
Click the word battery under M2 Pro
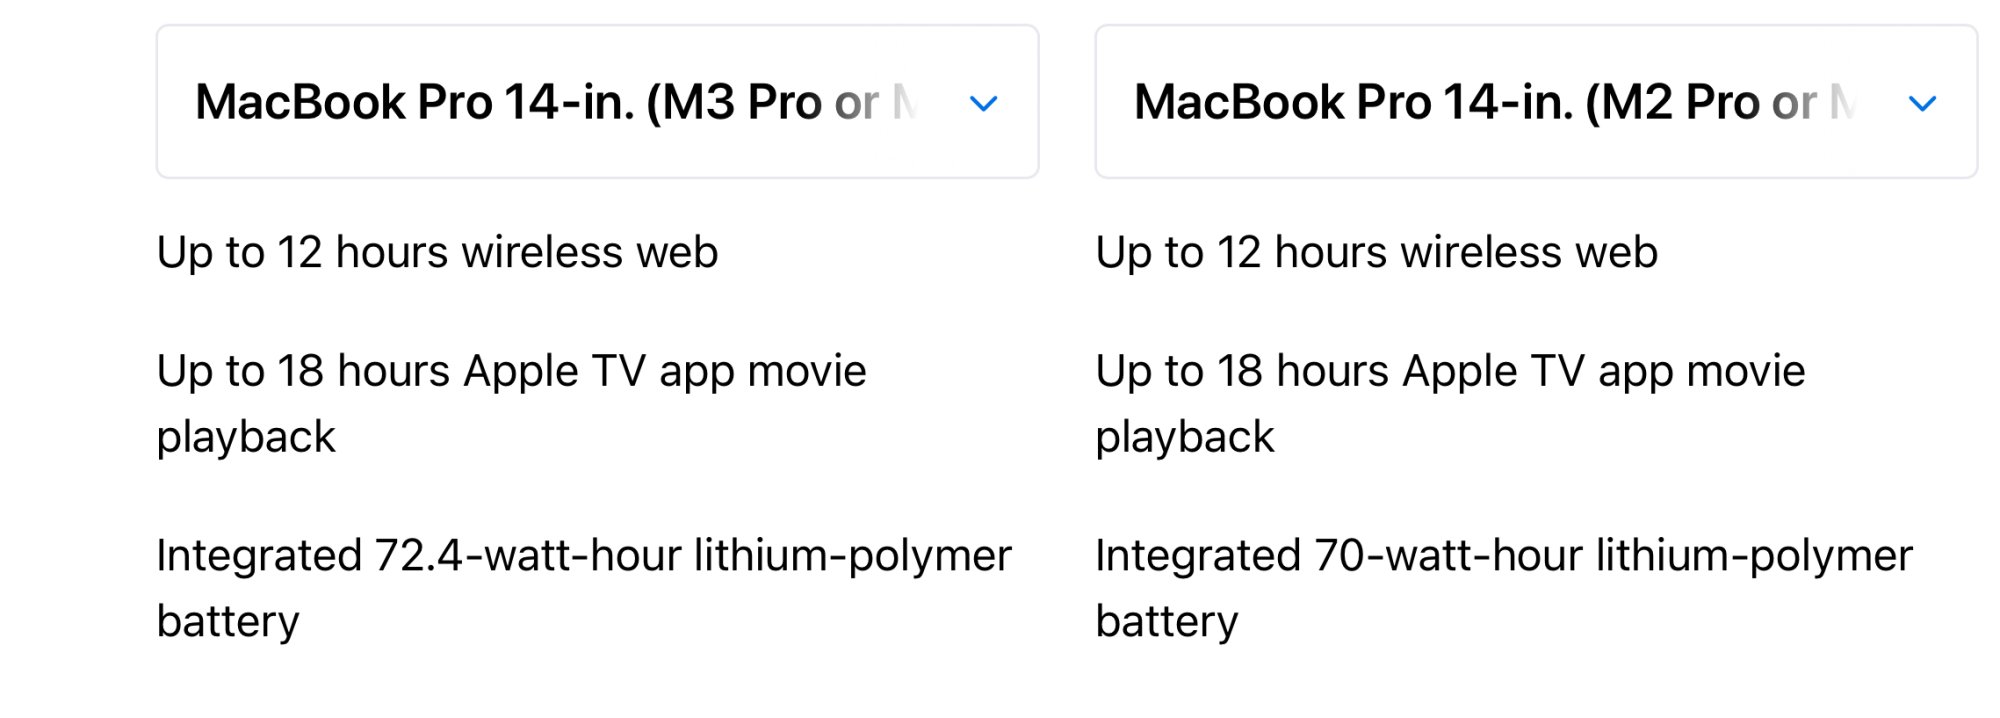coord(1167,622)
